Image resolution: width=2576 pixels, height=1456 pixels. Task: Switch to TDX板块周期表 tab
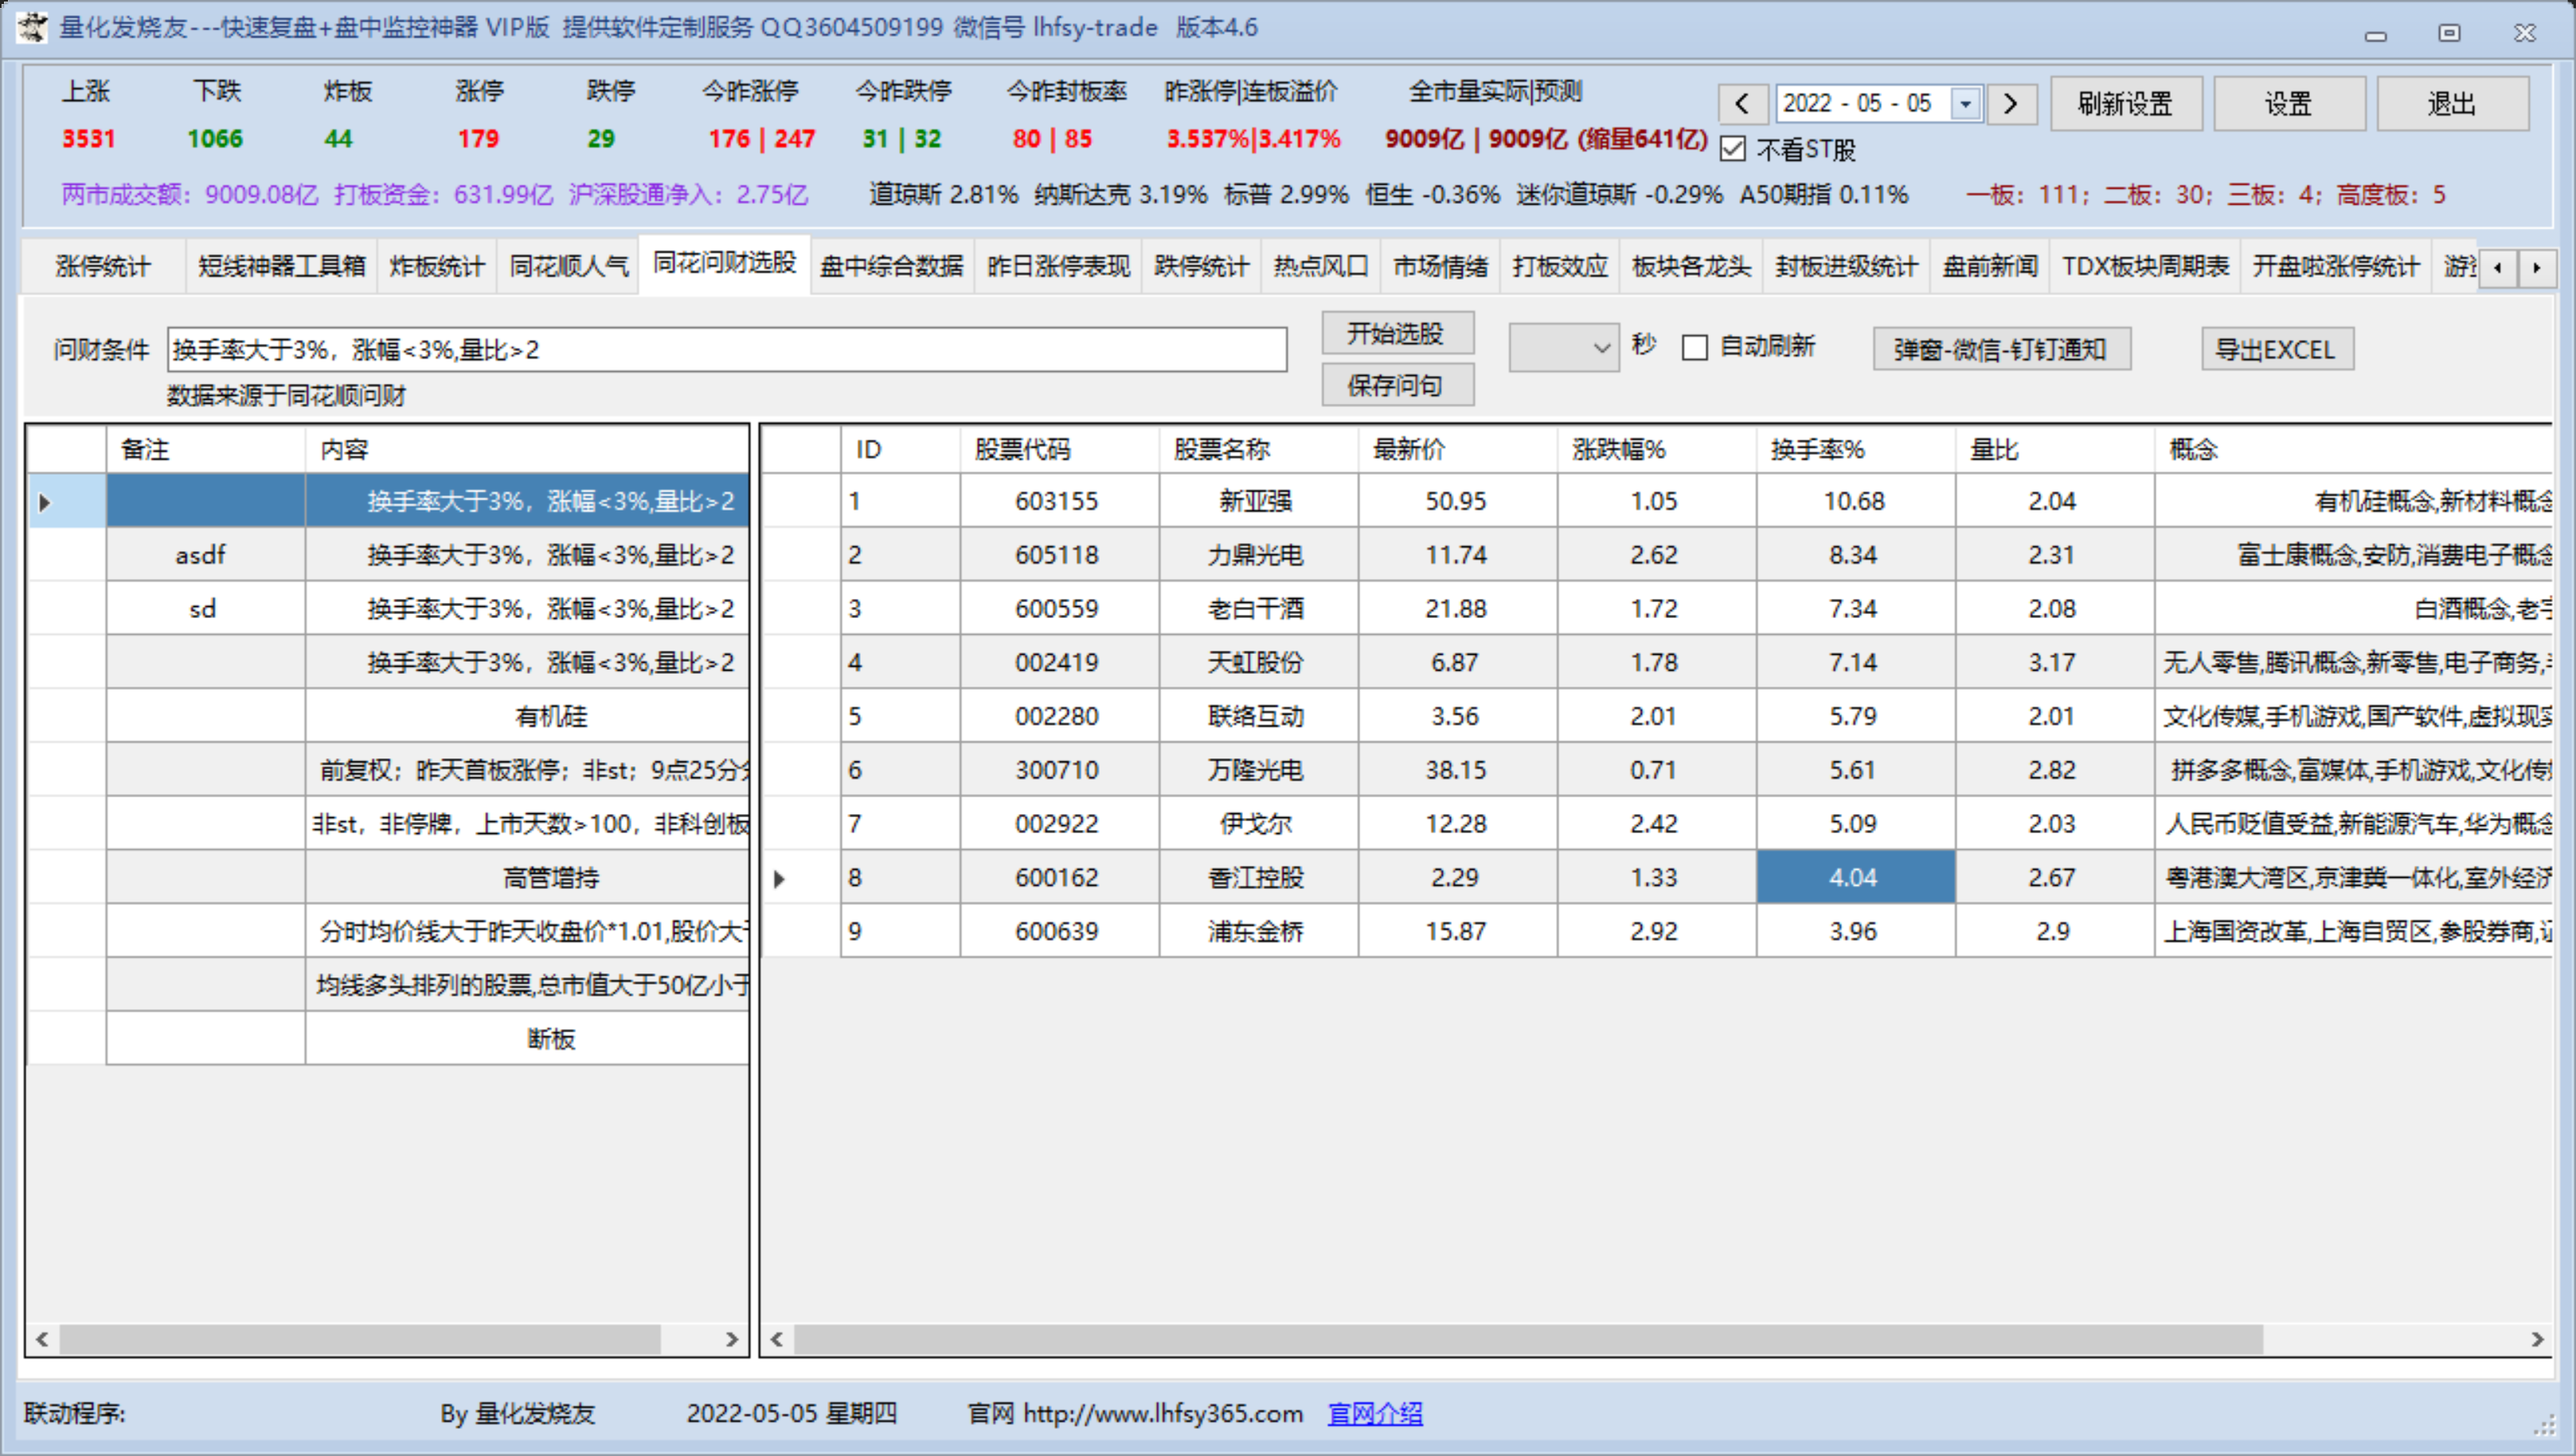[2146, 267]
